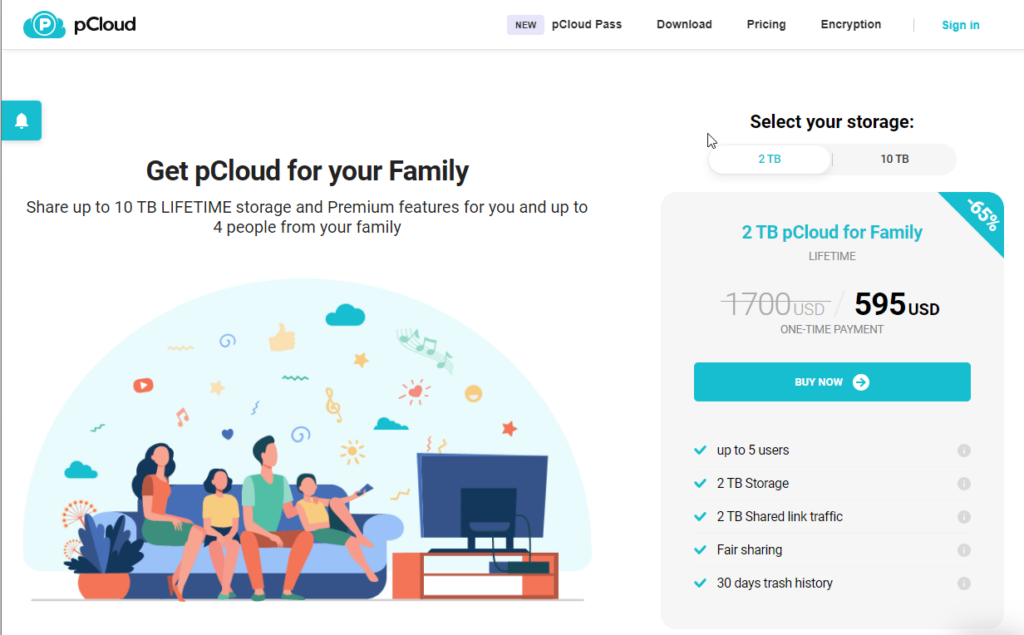Open the Pricing menu item
Viewport: 1024px width, 635px height.
[x=766, y=25]
